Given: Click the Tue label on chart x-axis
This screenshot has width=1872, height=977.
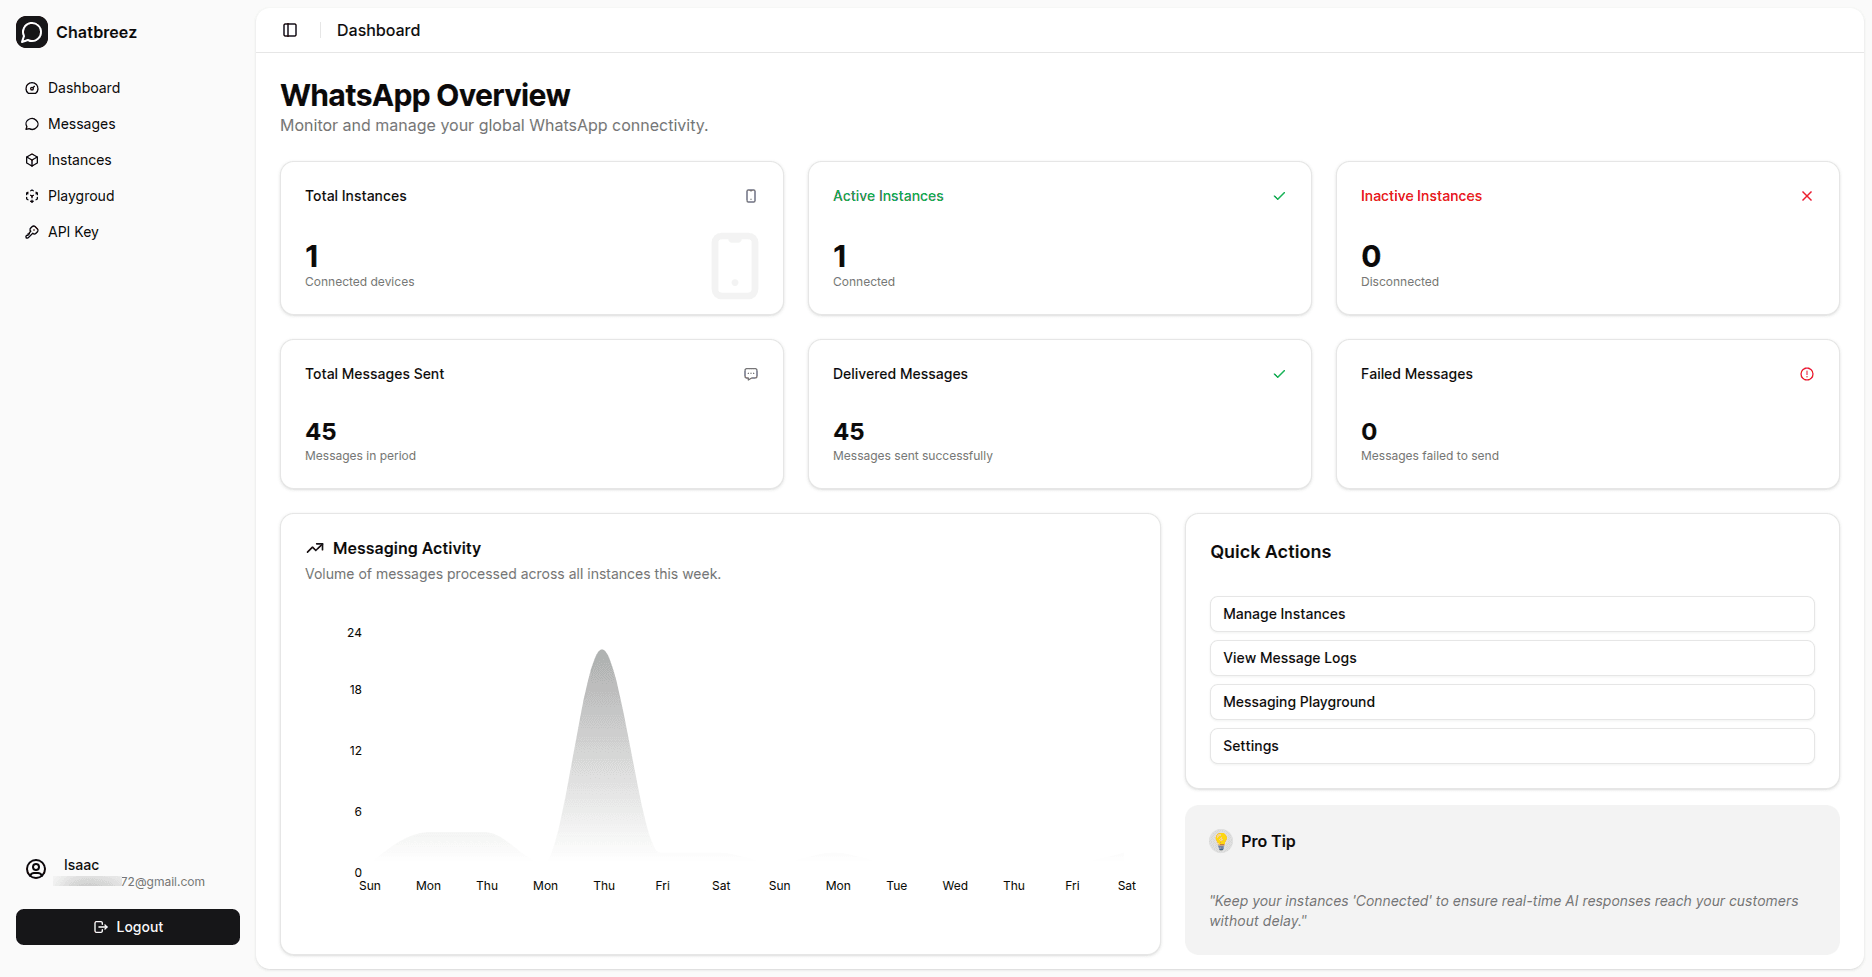Looking at the screenshot, I should point(897,886).
